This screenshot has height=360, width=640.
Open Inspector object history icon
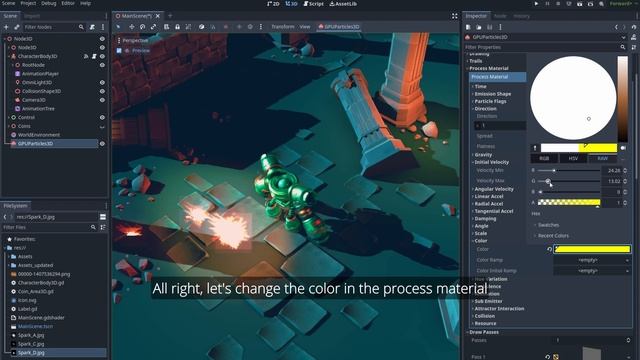point(634,27)
